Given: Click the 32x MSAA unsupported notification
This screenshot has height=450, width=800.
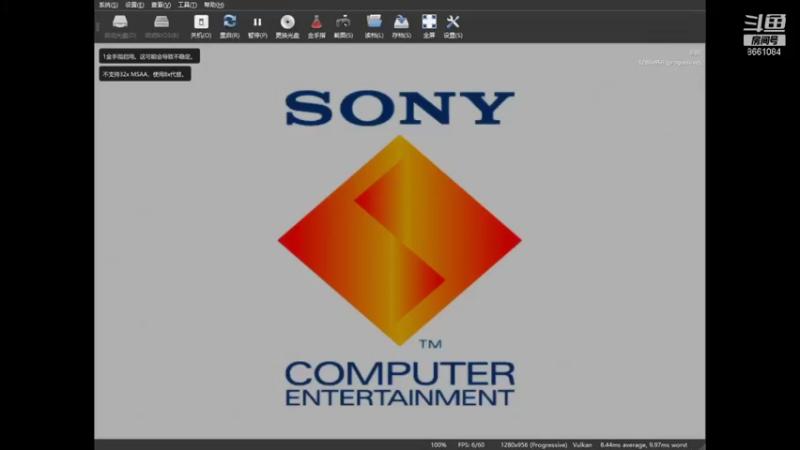Looking at the screenshot, I should coord(145,74).
